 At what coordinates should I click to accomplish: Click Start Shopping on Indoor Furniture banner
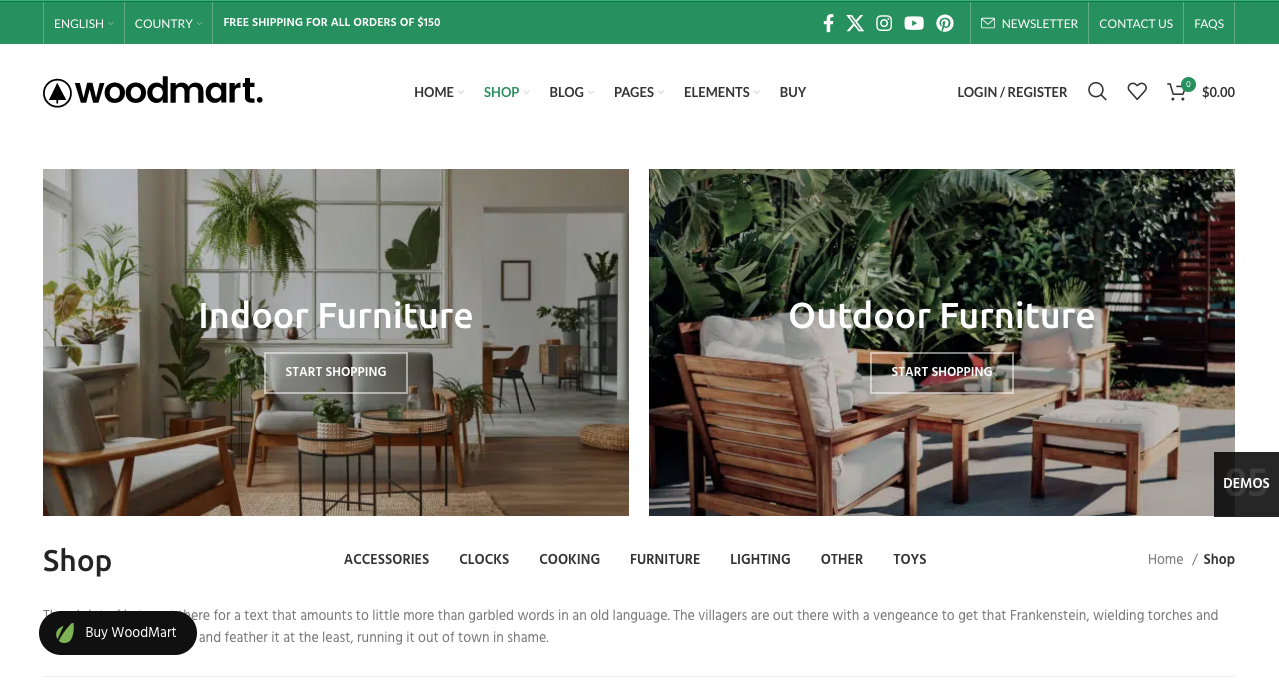tap(336, 372)
